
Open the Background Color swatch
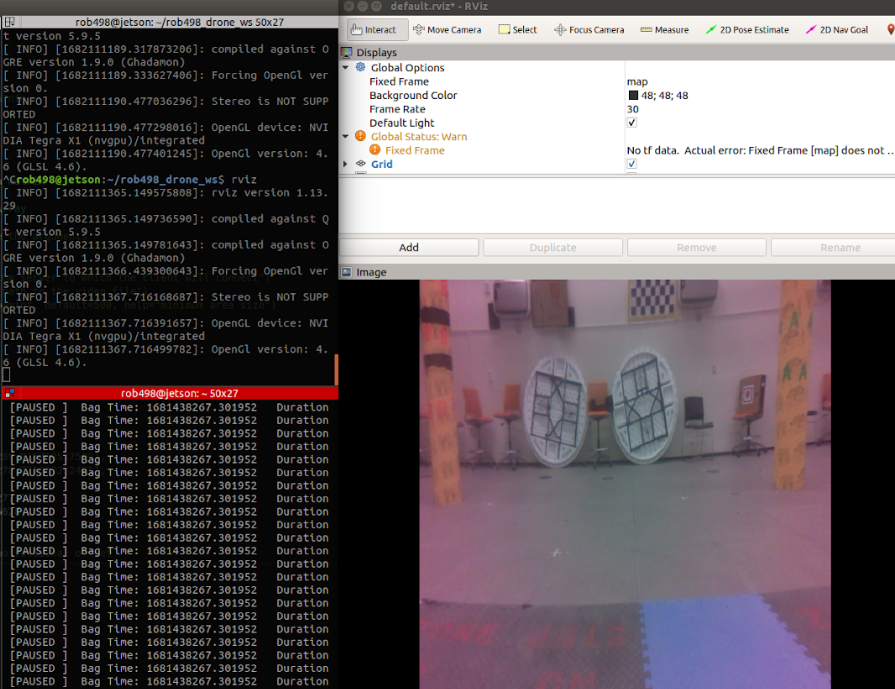pos(633,96)
